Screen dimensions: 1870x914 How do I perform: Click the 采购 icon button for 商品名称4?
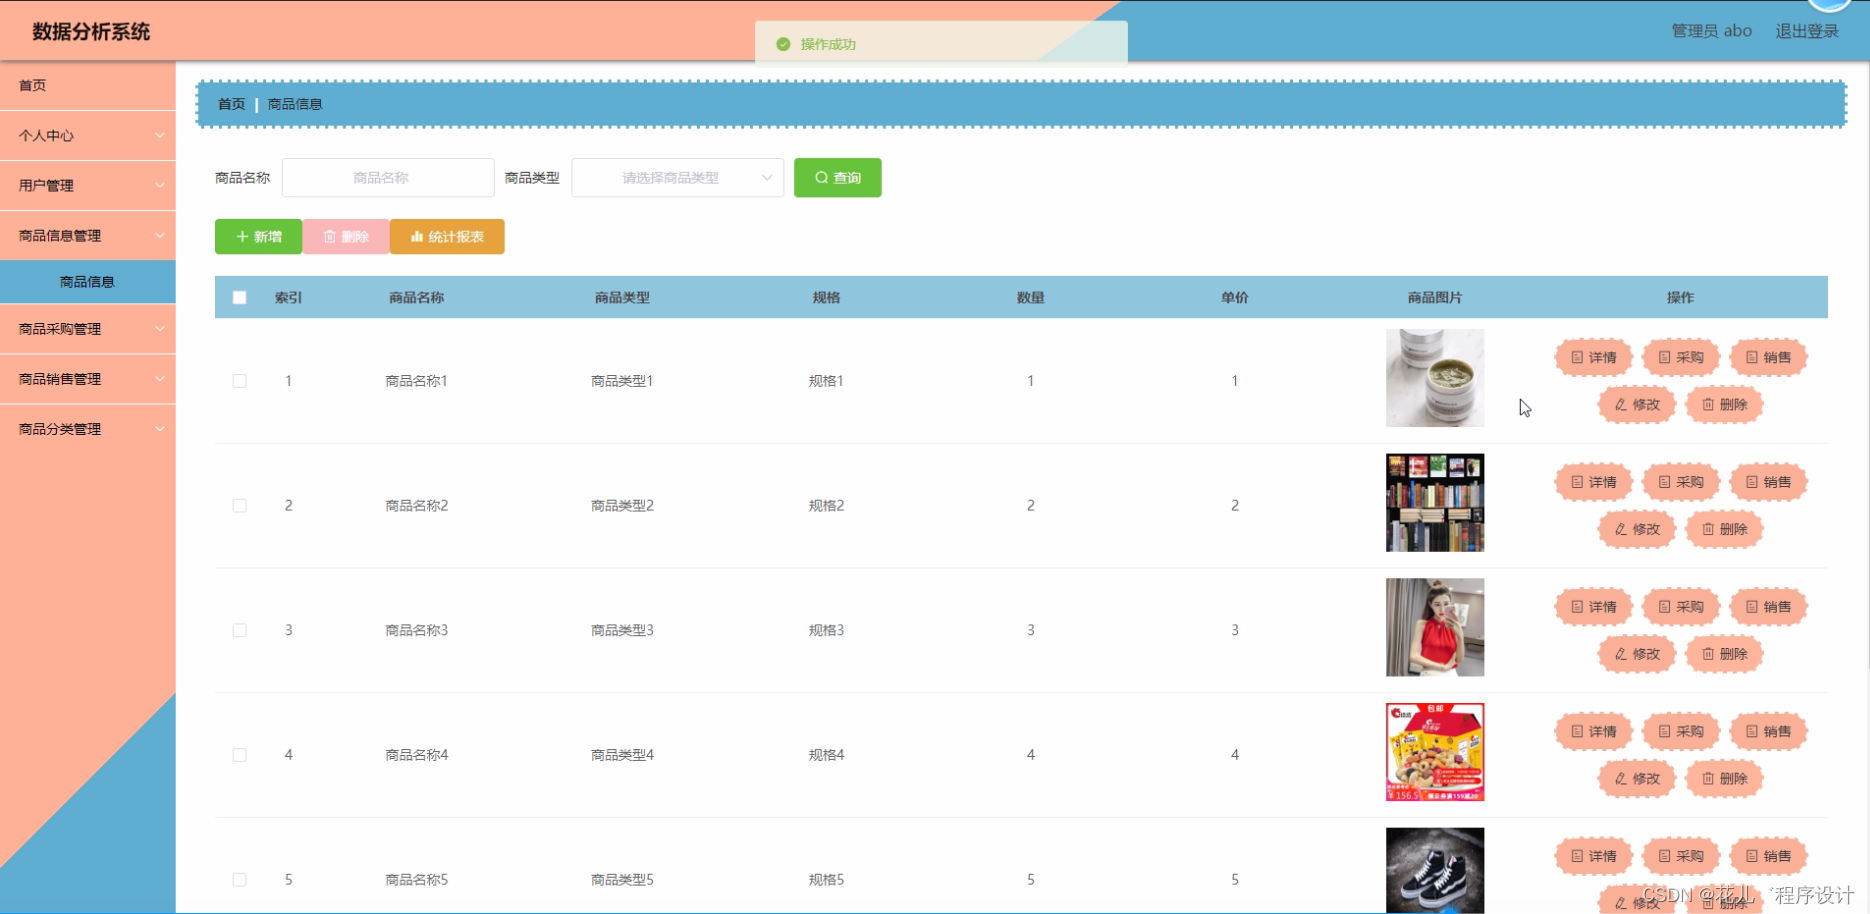point(1680,730)
